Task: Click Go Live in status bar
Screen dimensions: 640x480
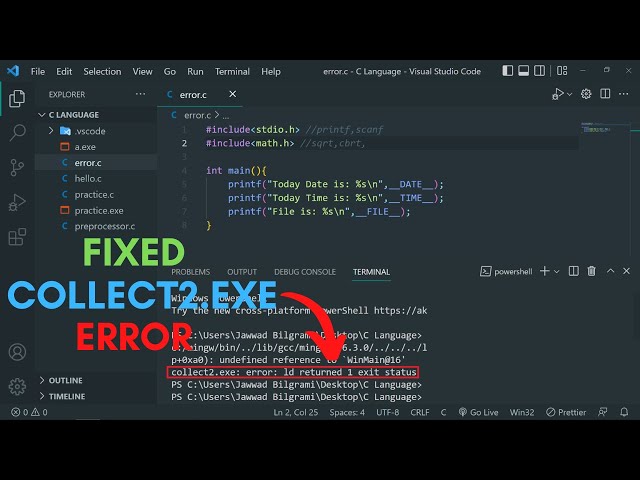Action: coord(478,412)
